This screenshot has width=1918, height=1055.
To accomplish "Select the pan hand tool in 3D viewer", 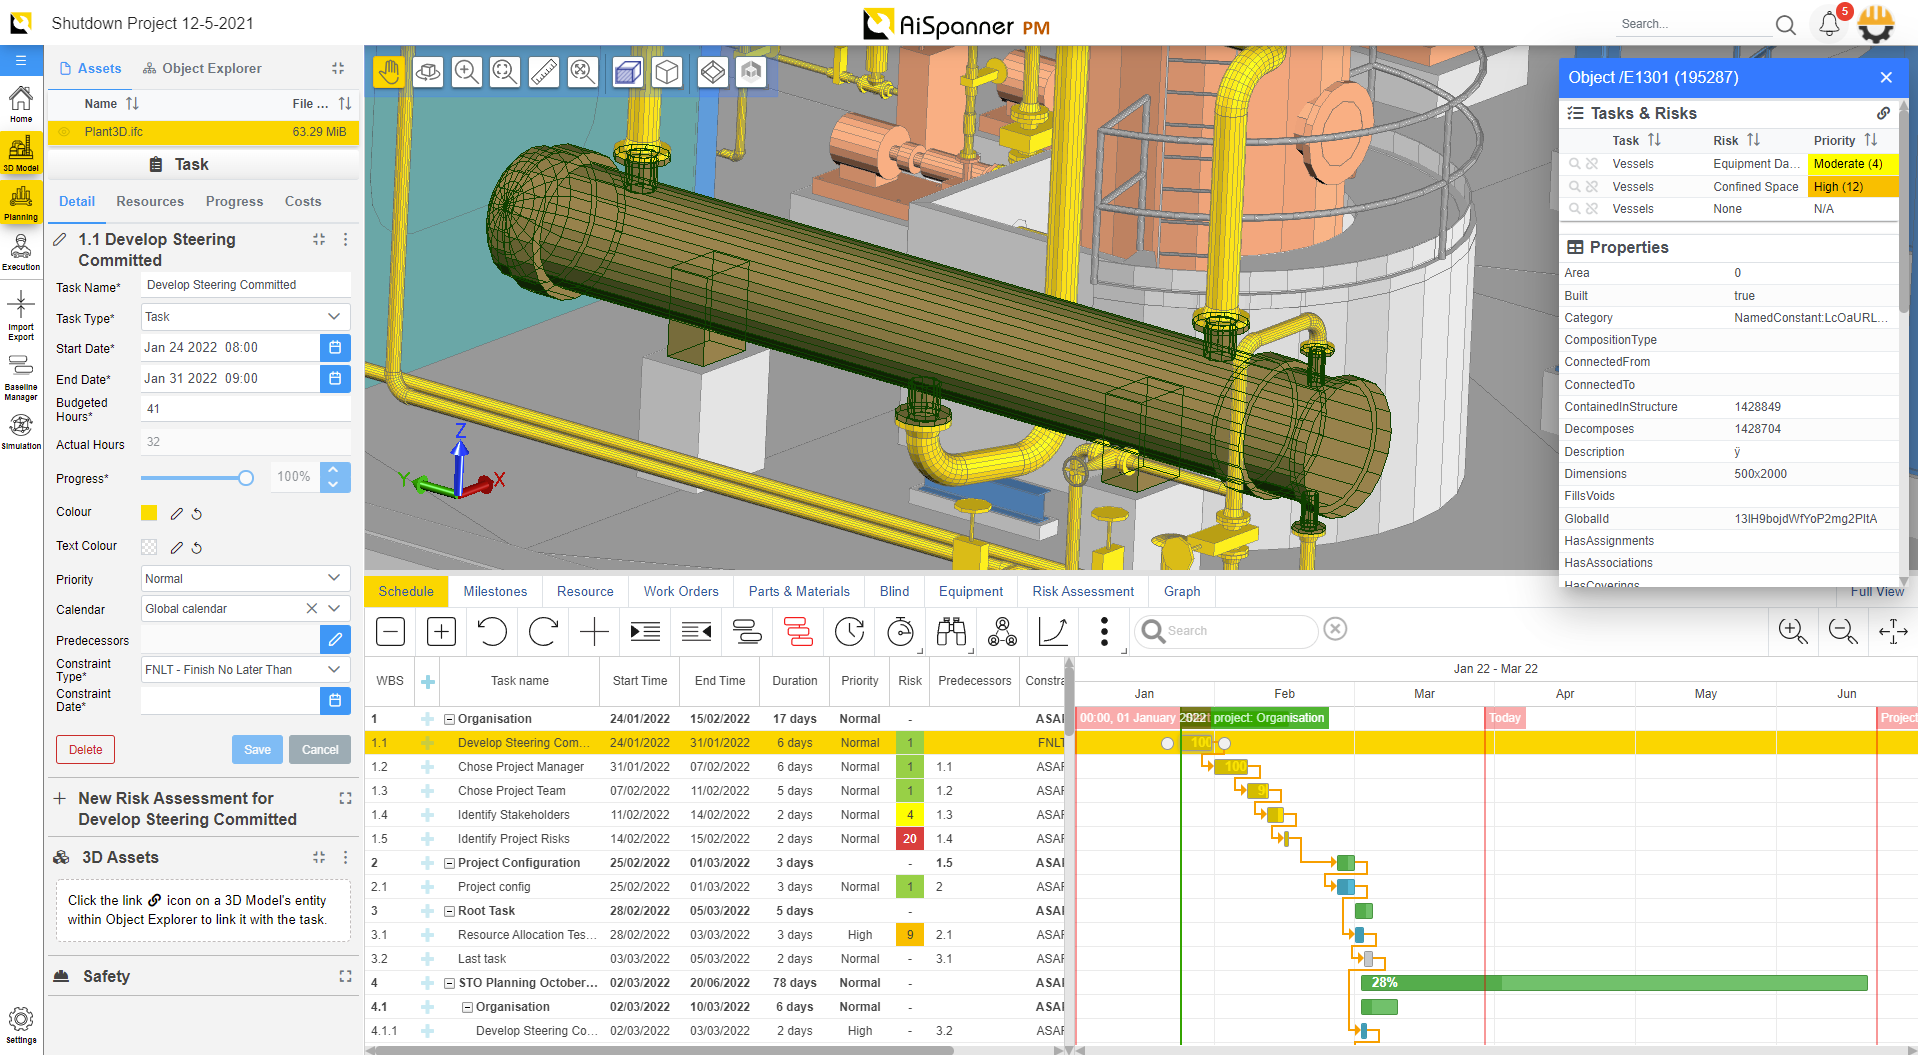I will [389, 72].
